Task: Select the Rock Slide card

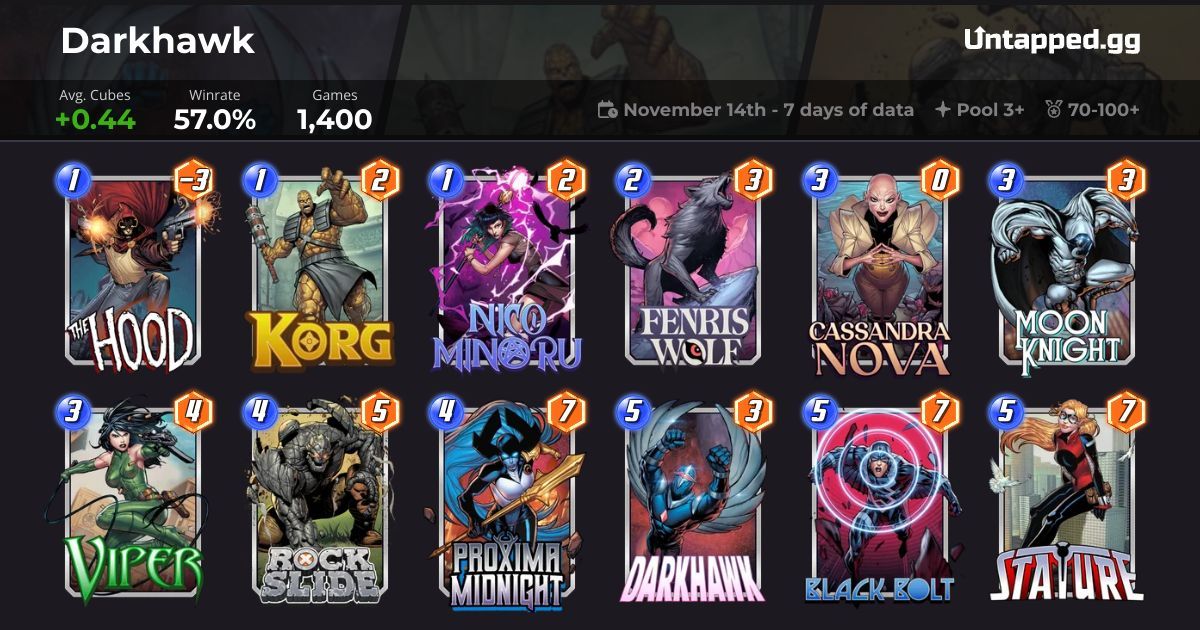Action: (x=319, y=500)
